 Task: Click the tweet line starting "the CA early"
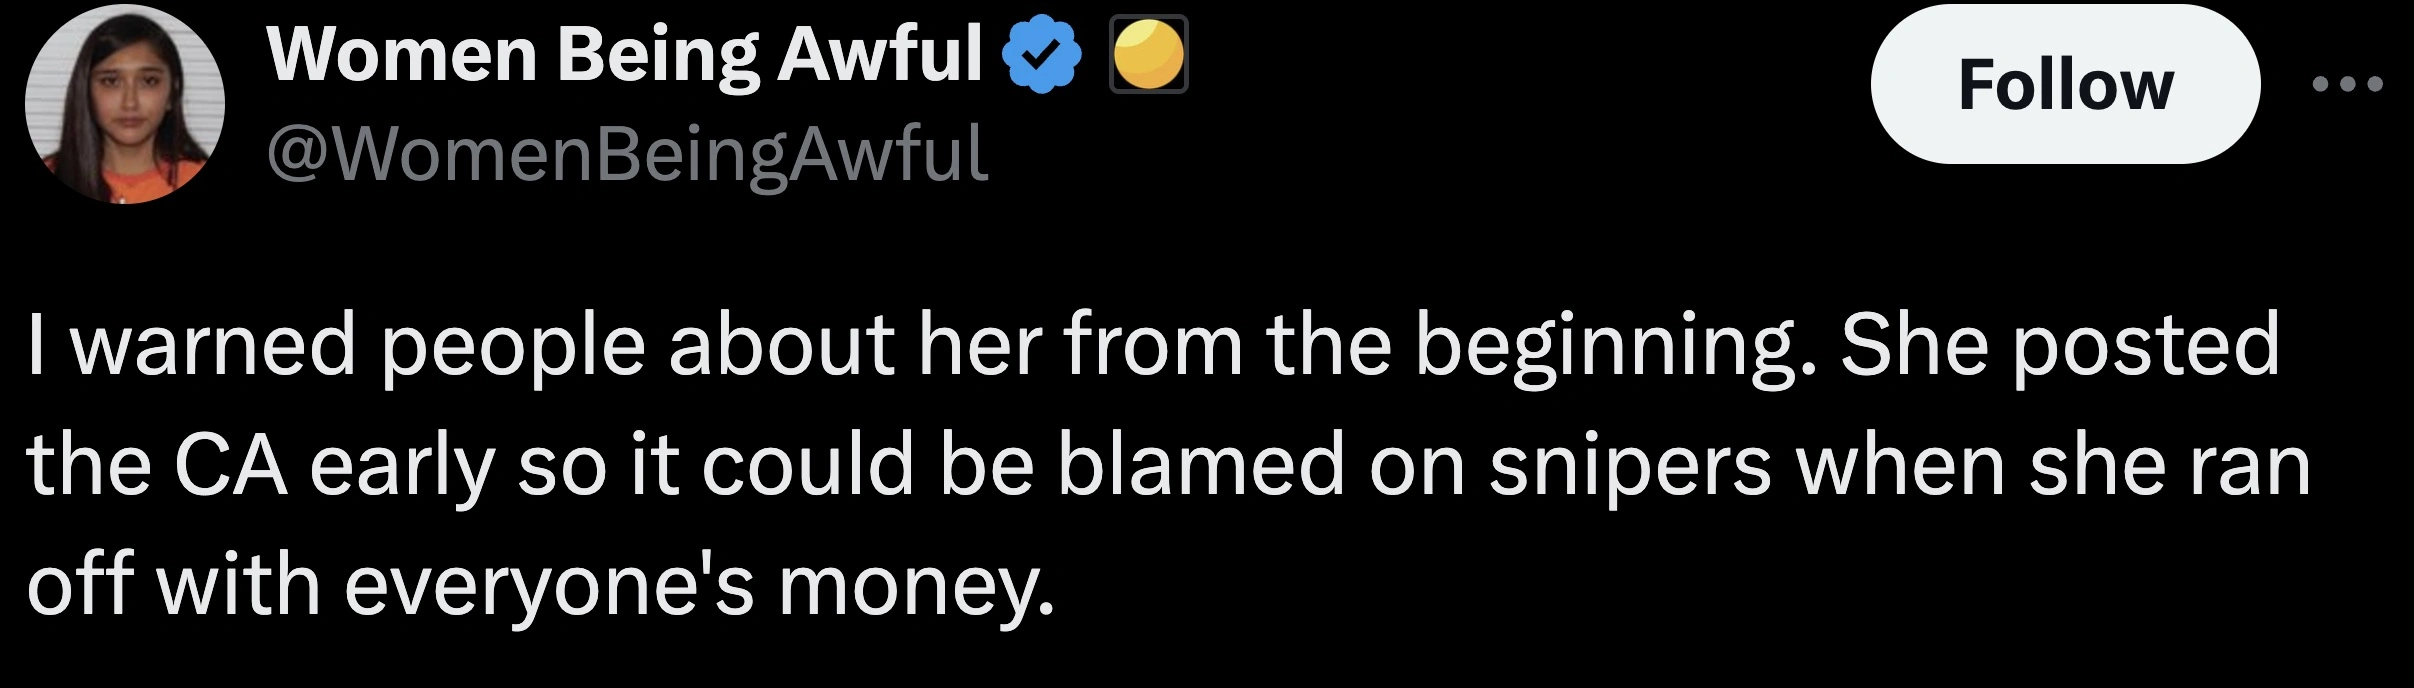click(1168, 466)
